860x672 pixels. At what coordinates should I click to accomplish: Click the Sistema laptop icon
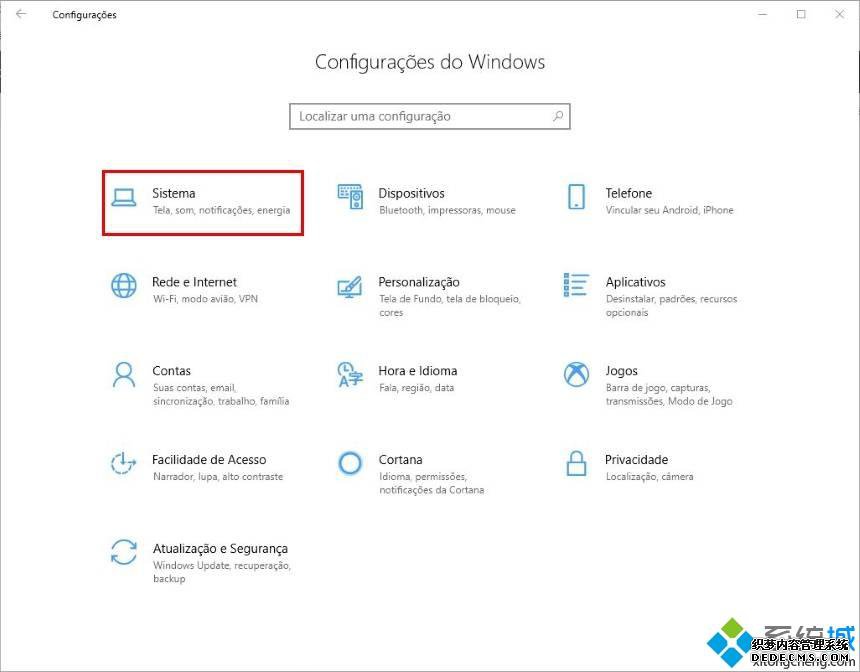tap(123, 197)
